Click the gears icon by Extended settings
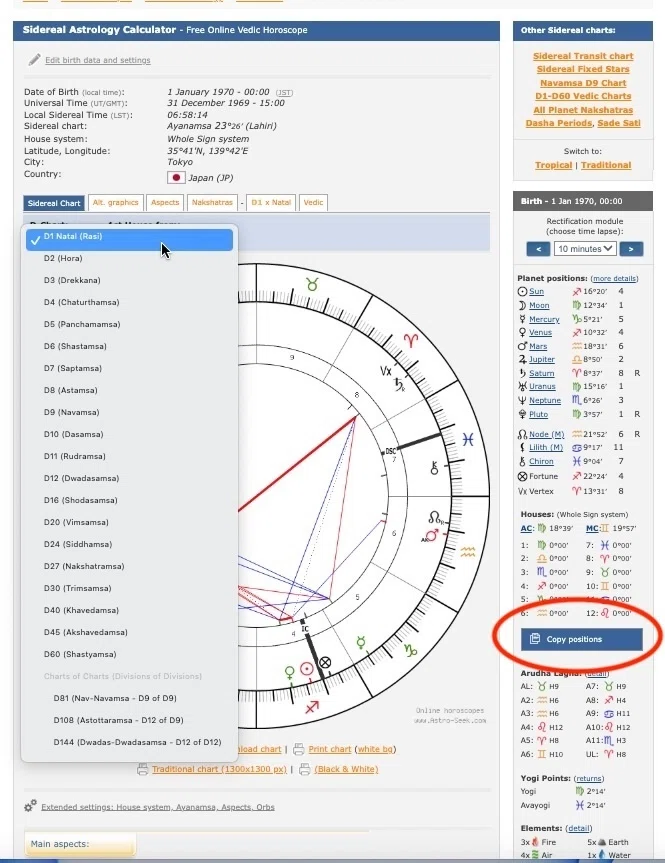665x863 pixels. pos(30,806)
